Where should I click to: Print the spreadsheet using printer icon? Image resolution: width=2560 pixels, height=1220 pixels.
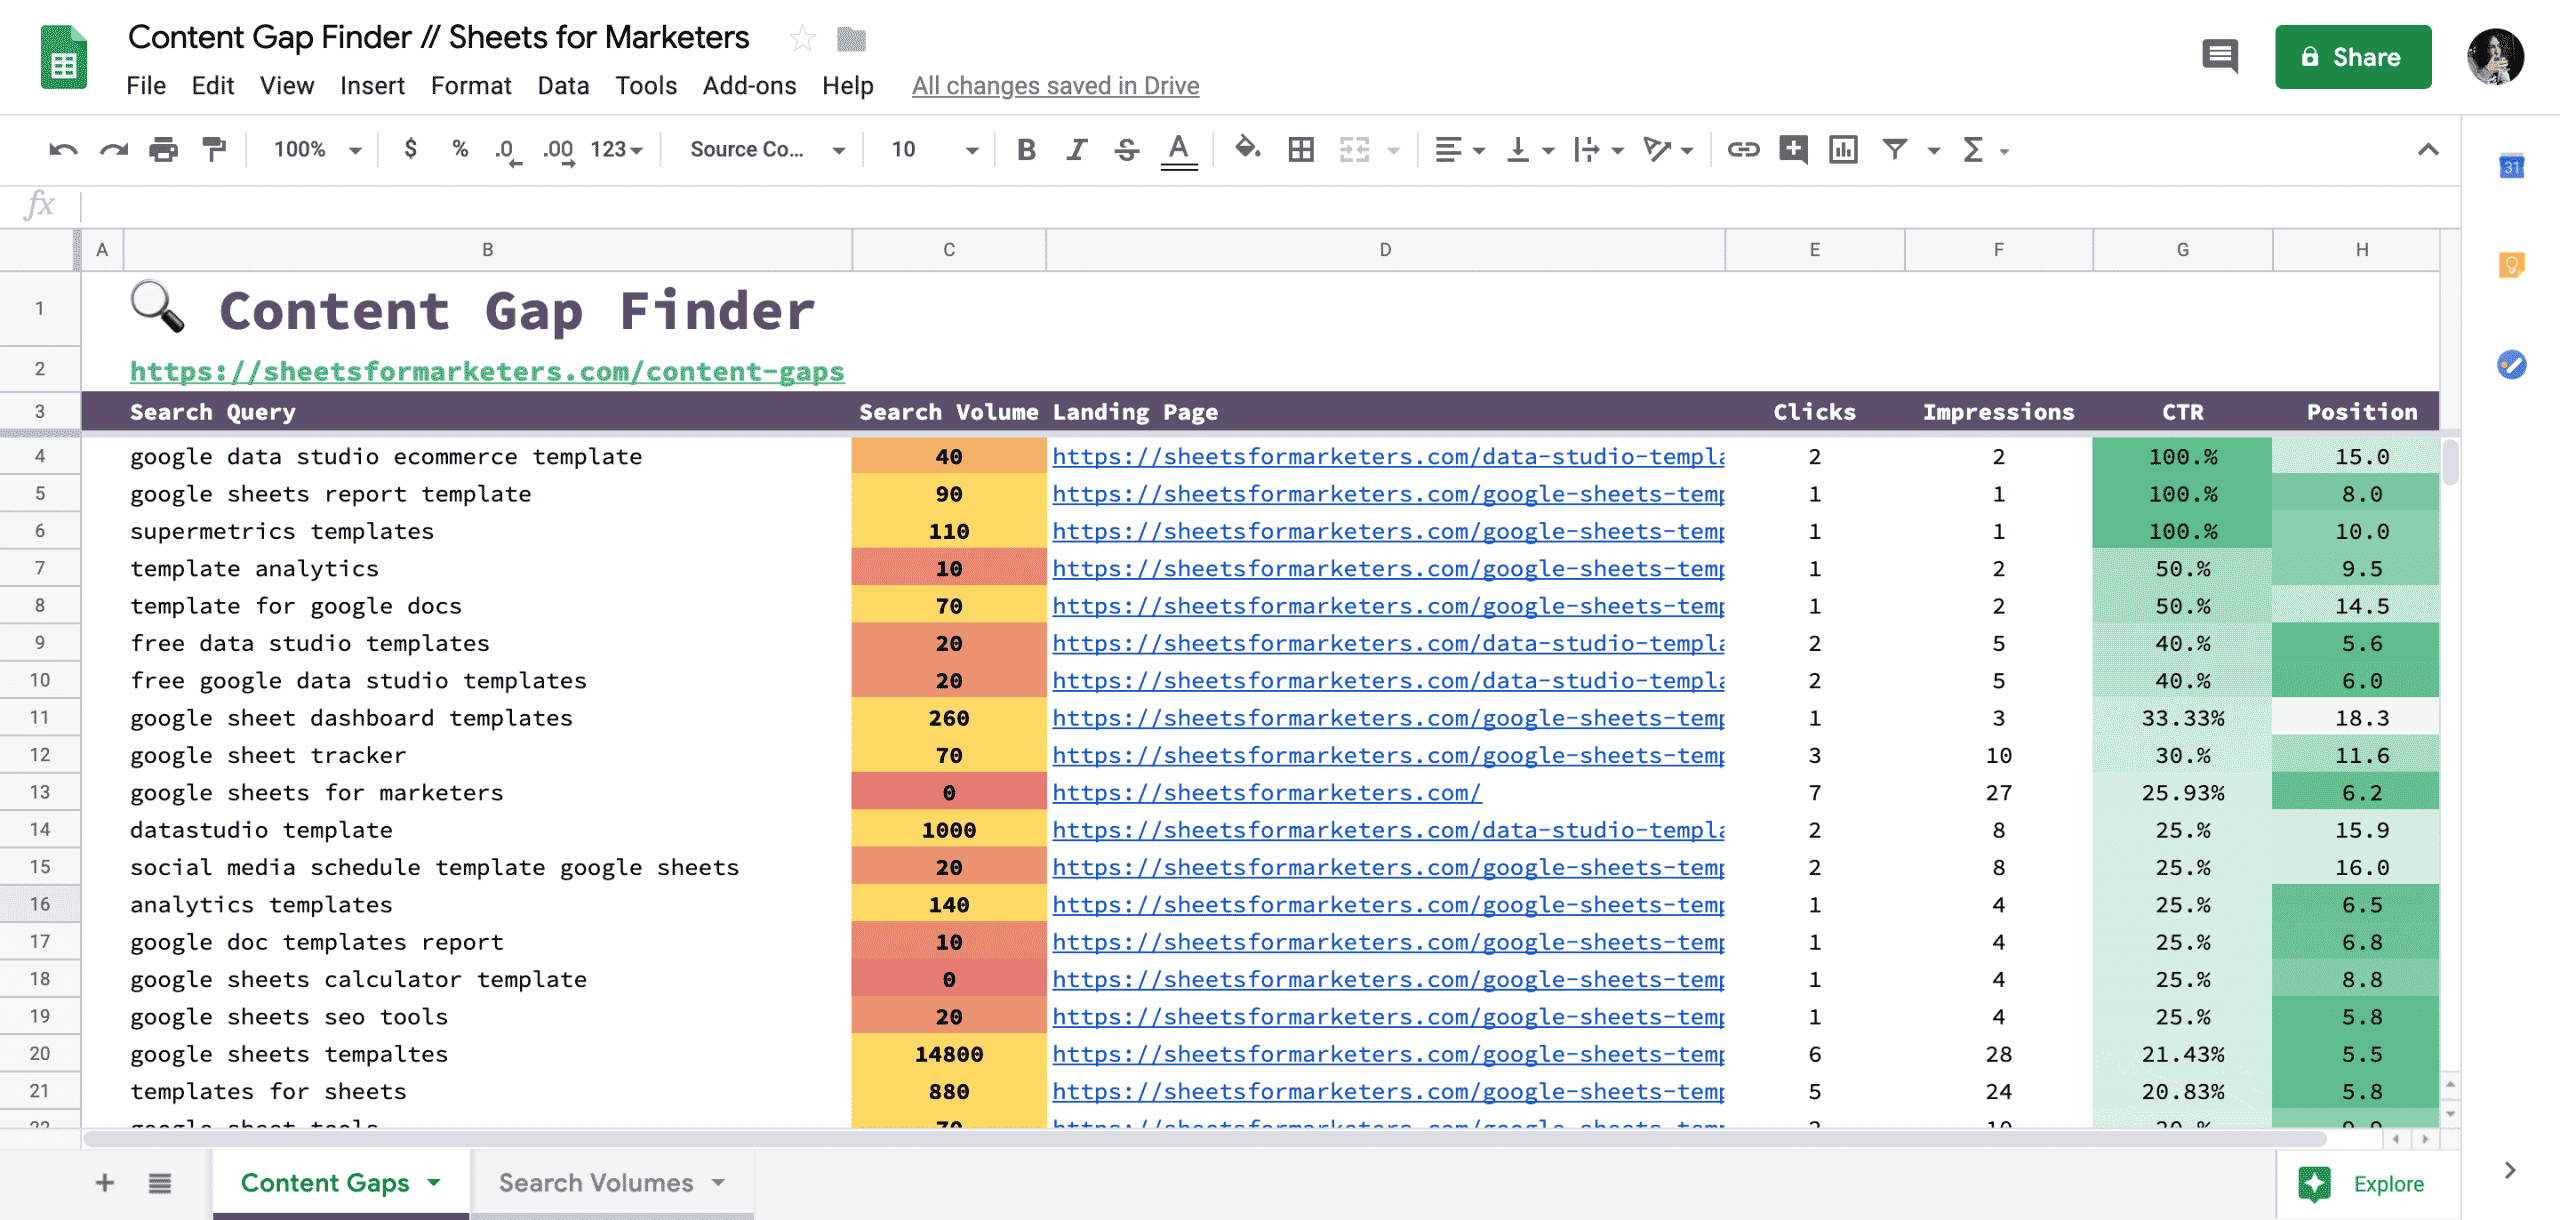tap(163, 150)
